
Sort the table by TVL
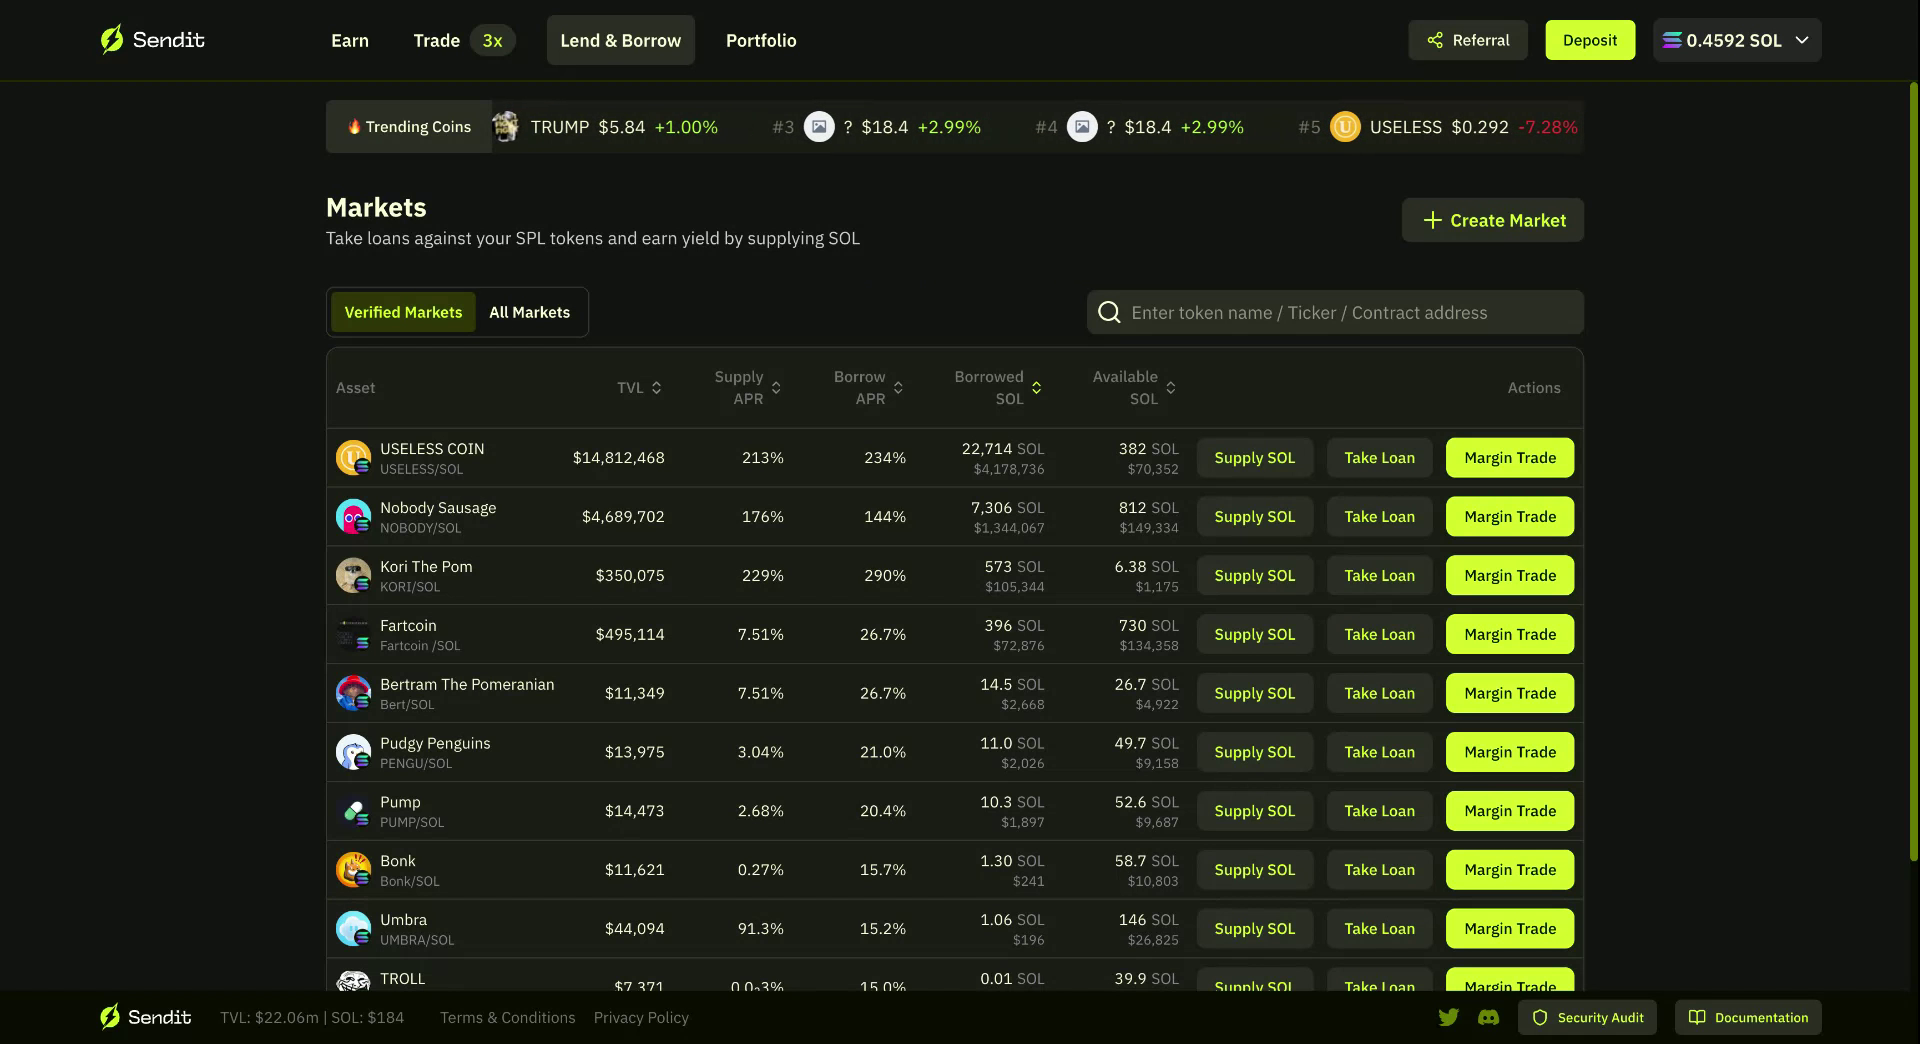pos(639,388)
